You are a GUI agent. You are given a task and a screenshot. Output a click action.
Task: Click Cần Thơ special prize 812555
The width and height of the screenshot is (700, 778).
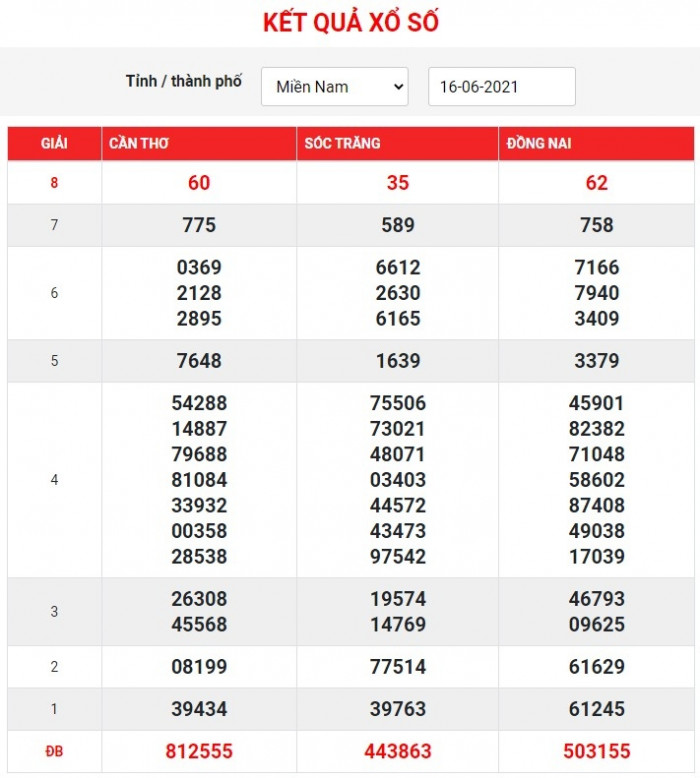pyautogui.click(x=199, y=751)
